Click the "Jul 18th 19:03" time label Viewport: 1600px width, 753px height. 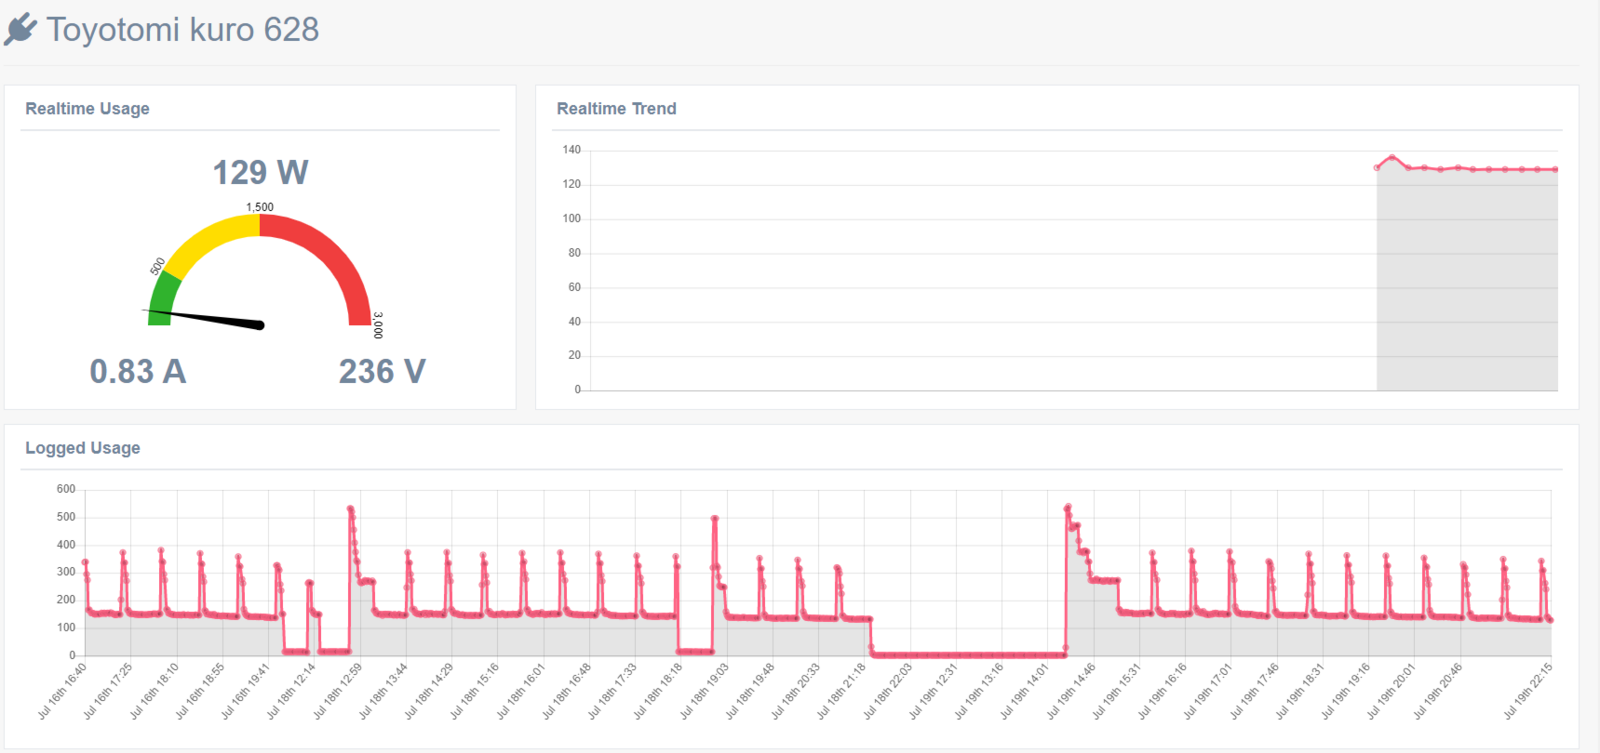(704, 691)
